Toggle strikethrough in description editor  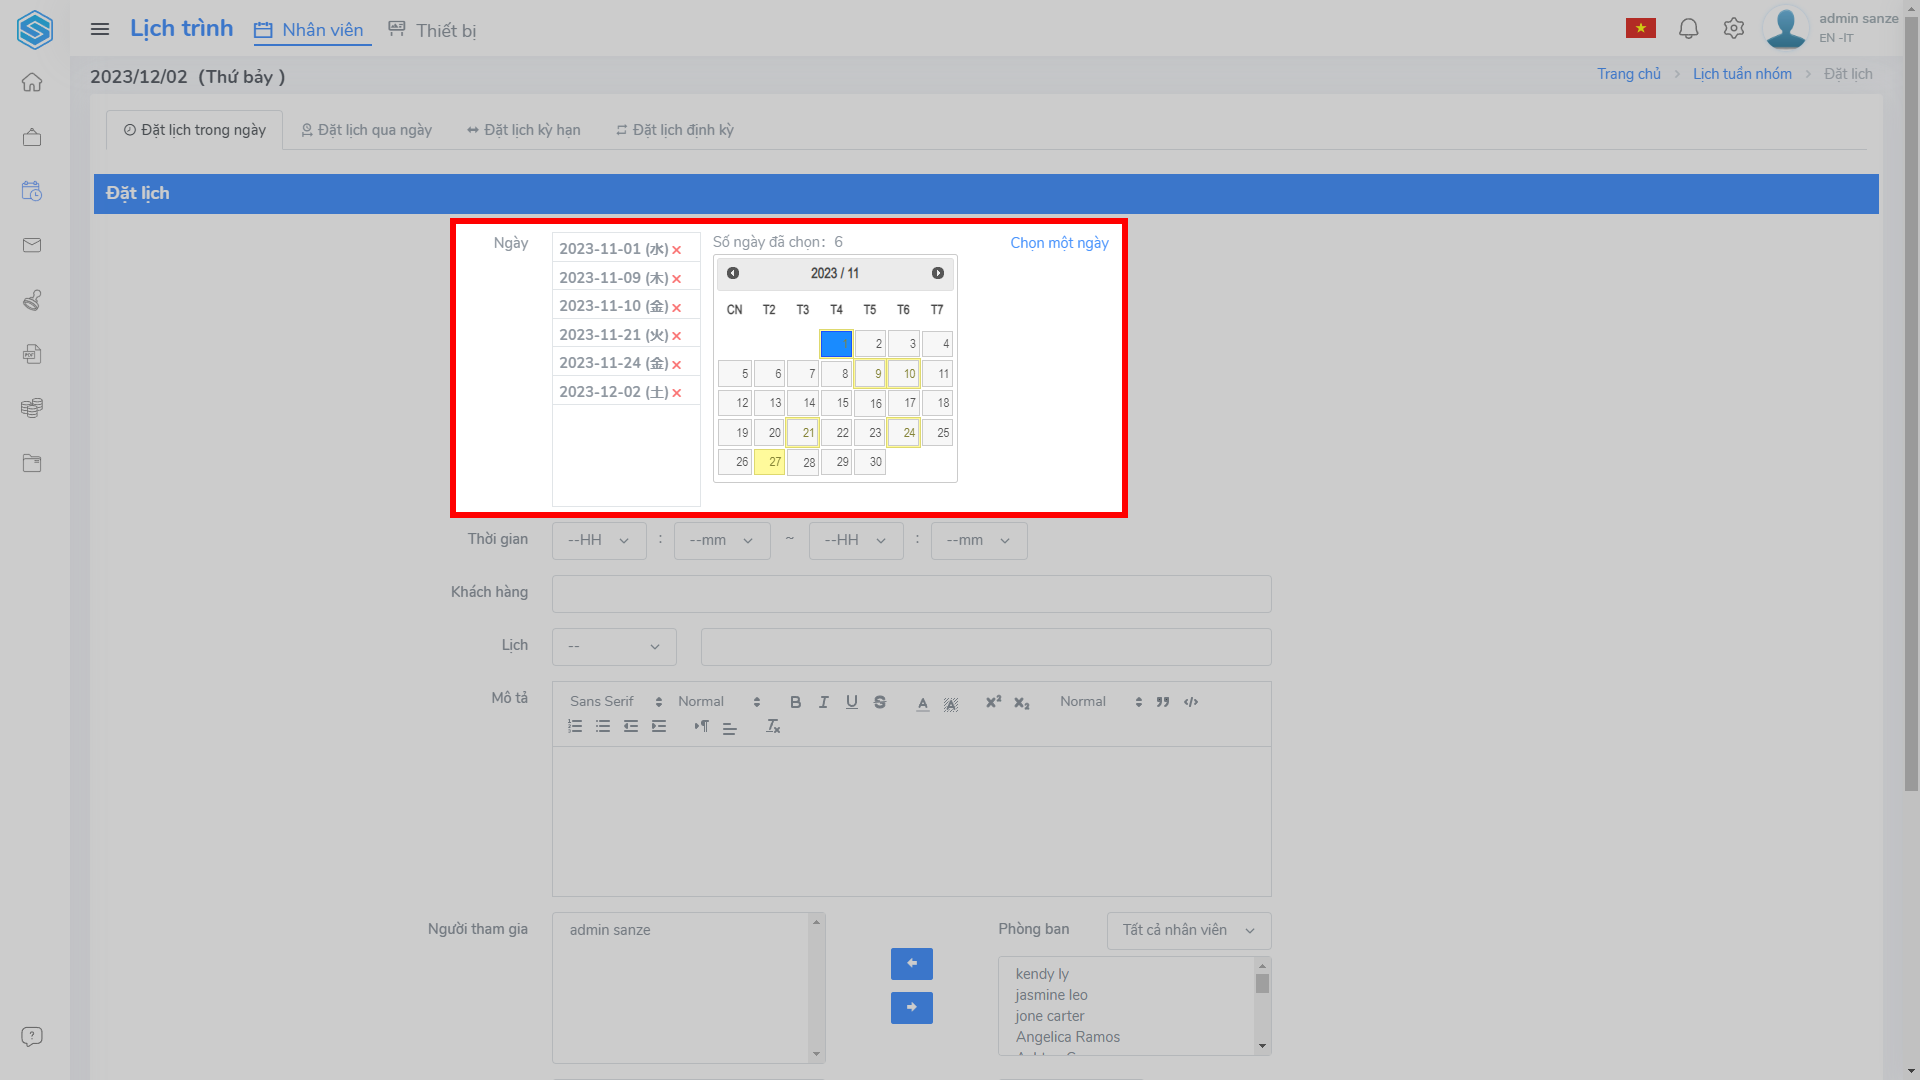tap(880, 702)
